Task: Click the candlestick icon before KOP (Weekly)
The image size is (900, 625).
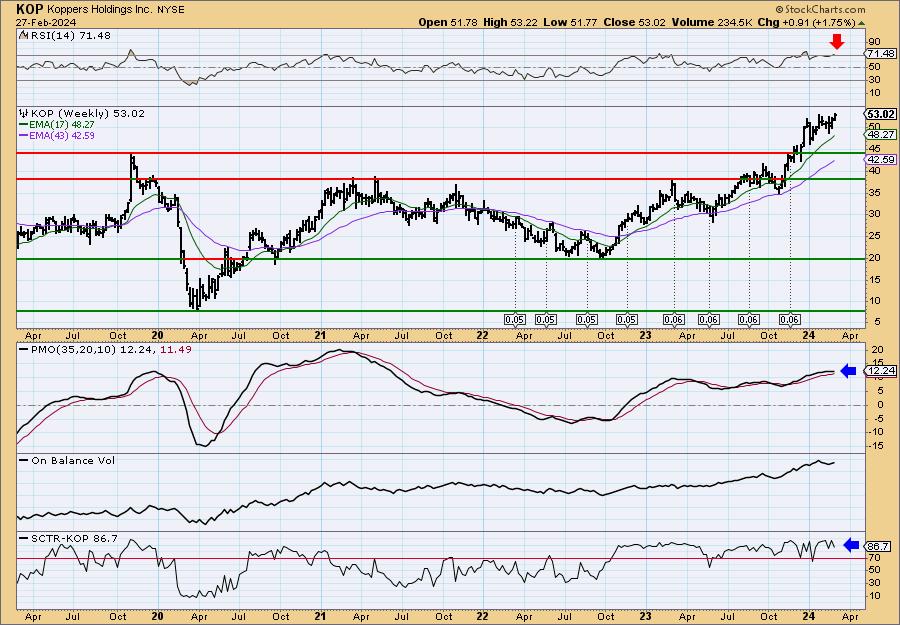Action: tap(24, 114)
